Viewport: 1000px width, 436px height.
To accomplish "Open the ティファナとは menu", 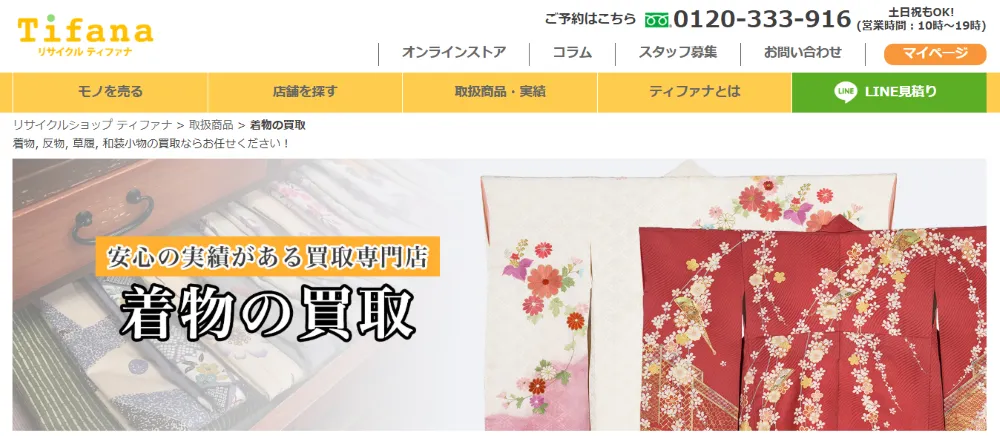I will click(x=695, y=92).
